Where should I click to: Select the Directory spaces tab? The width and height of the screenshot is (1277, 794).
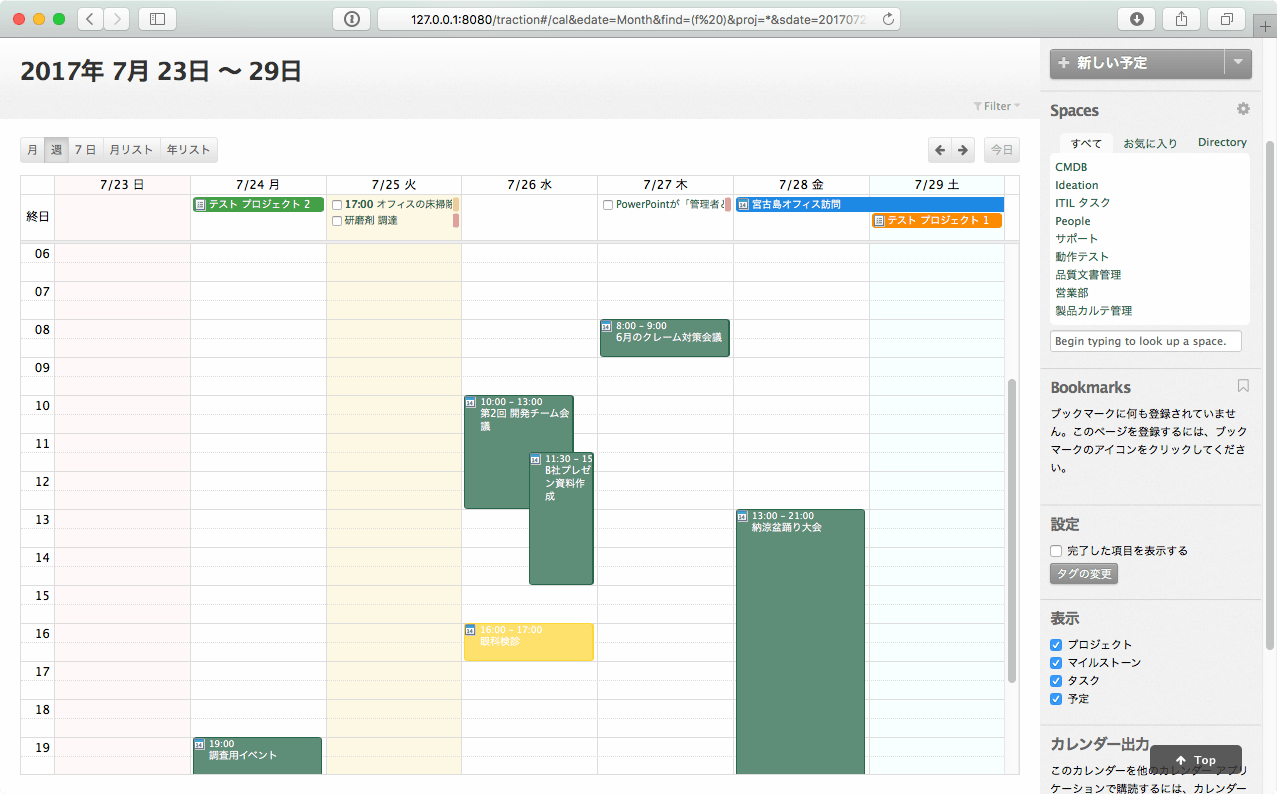[1222, 143]
